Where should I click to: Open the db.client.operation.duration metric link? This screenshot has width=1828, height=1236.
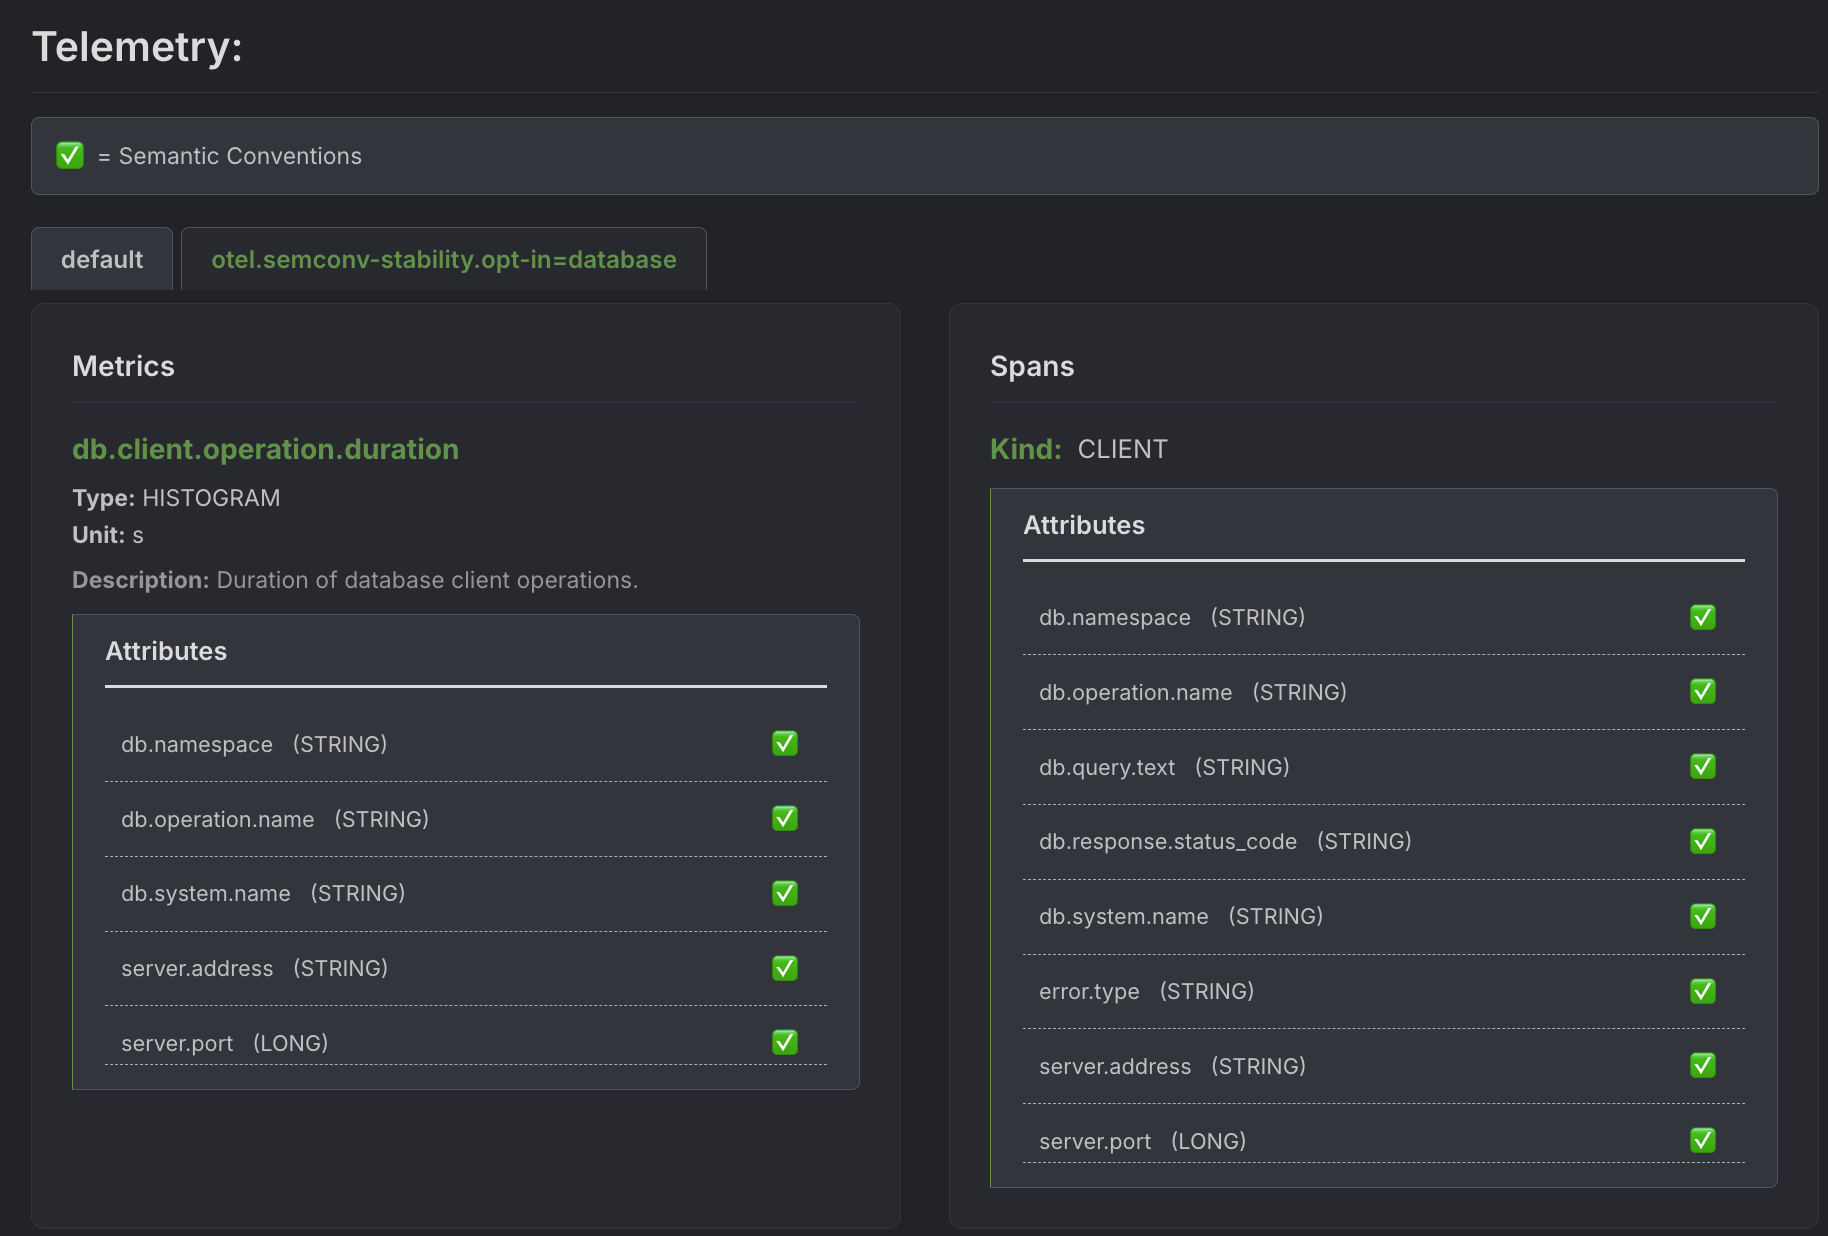click(x=265, y=449)
